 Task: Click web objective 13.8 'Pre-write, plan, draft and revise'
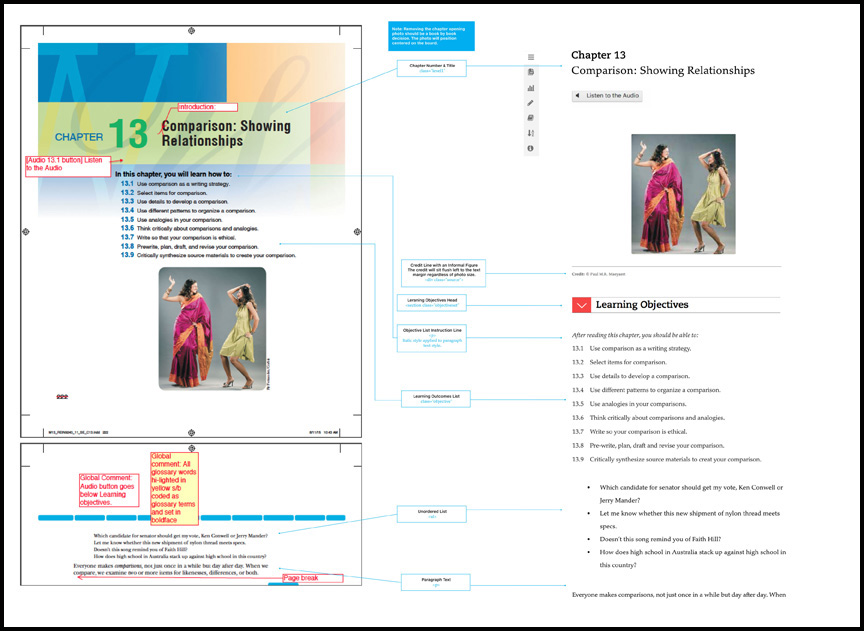tap(648, 445)
